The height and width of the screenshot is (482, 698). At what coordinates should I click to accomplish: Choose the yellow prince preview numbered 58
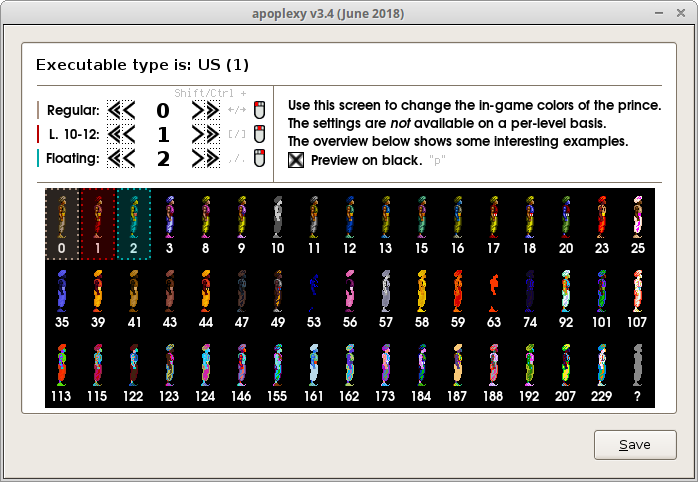[x=422, y=298]
